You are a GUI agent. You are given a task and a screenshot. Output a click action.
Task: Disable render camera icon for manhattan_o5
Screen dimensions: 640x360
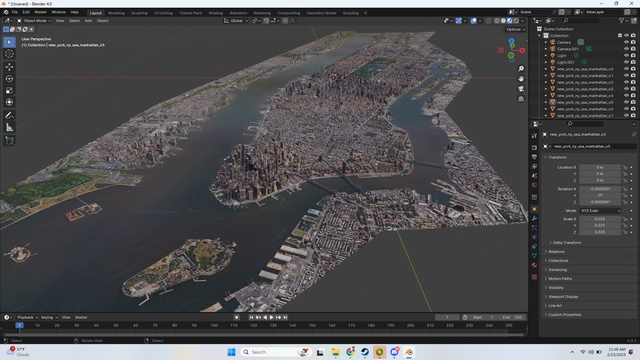(x=633, y=102)
